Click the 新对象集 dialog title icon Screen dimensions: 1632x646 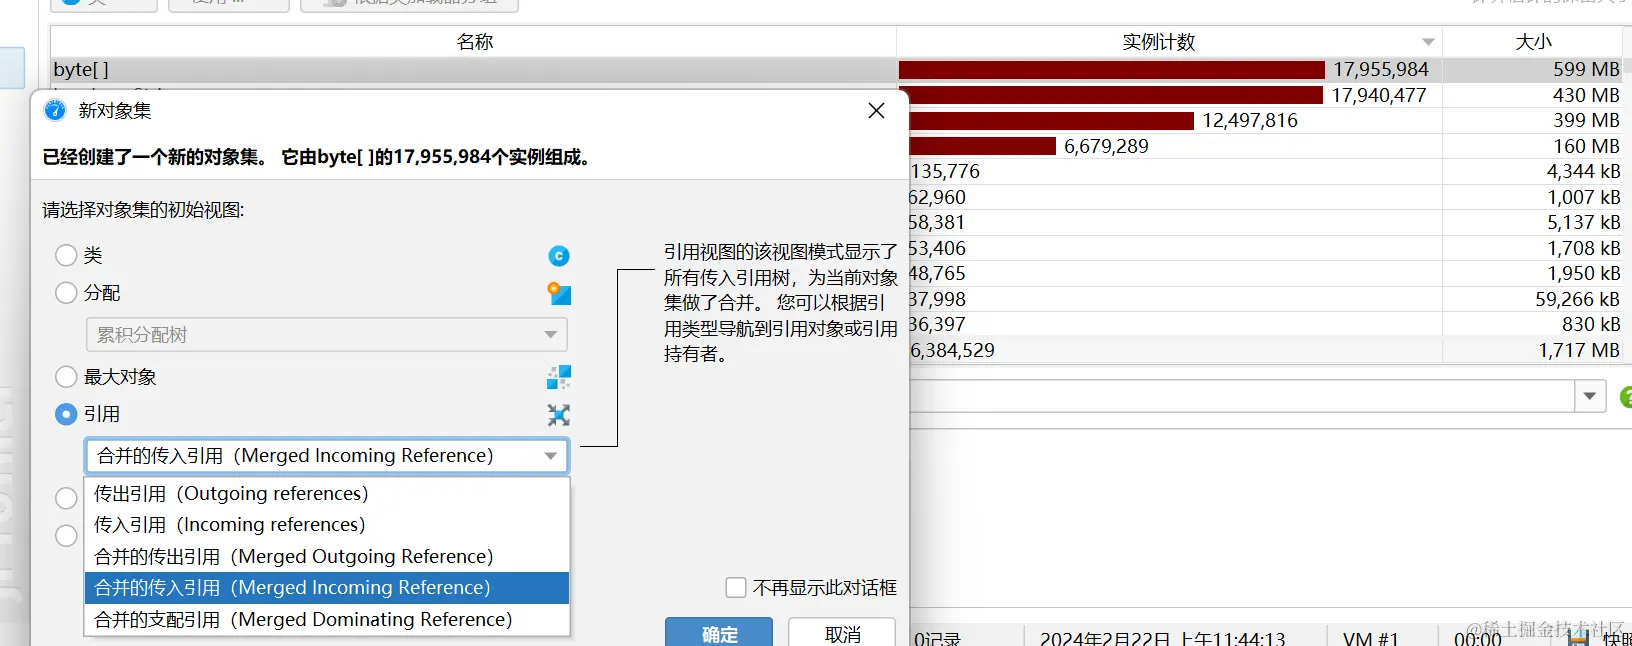pyautogui.click(x=55, y=111)
